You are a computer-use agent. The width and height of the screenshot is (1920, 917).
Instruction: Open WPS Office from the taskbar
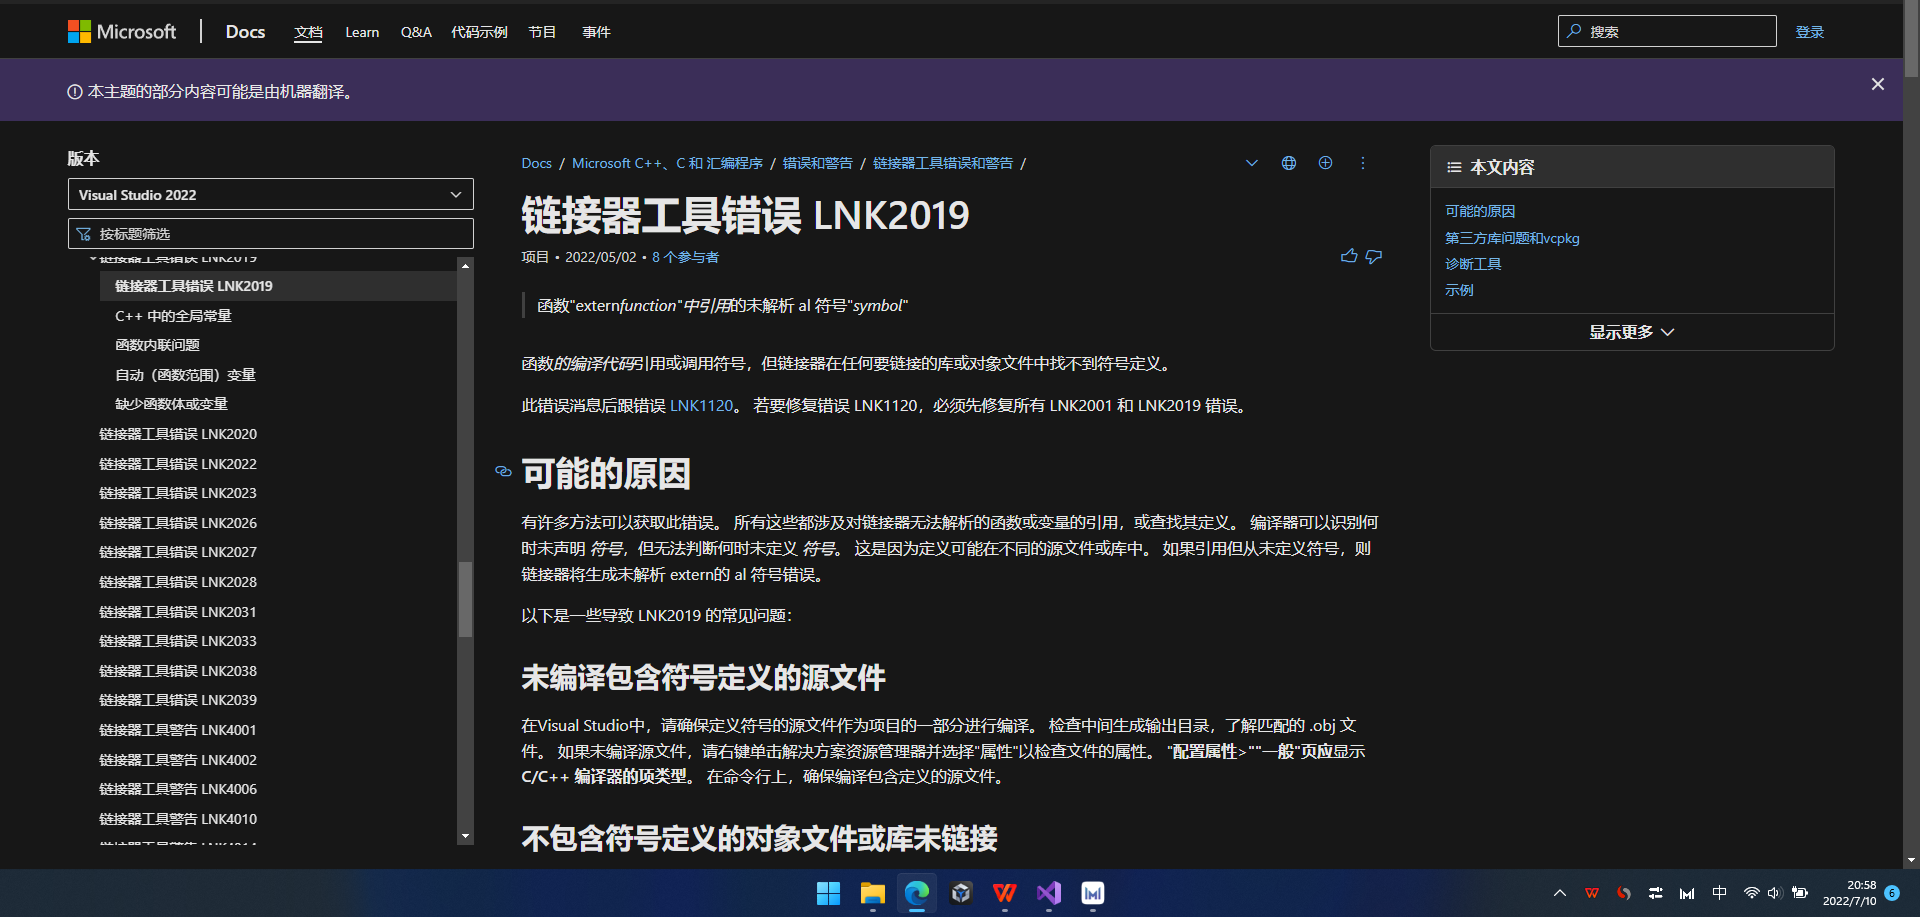pos(1004,893)
